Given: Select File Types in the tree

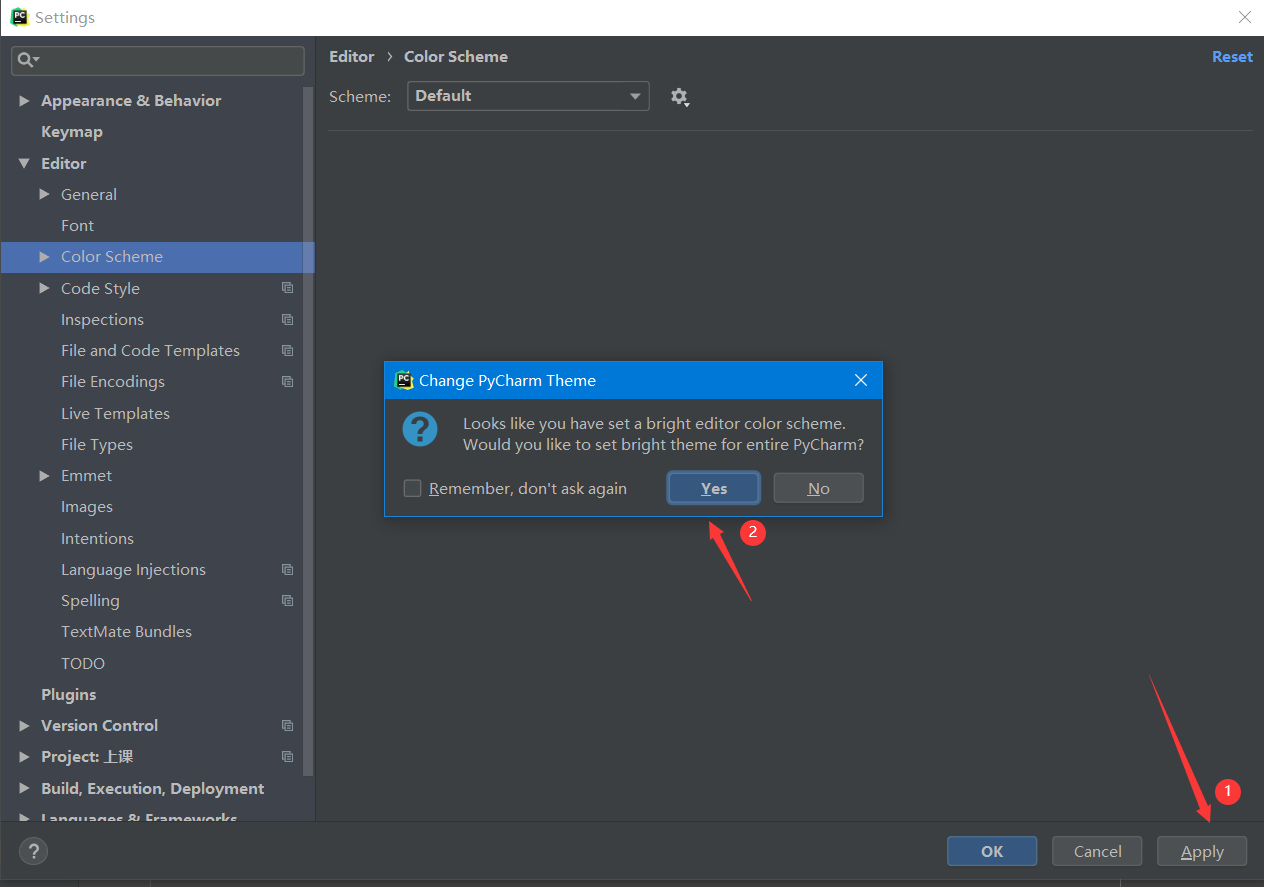Looking at the screenshot, I should point(97,445).
